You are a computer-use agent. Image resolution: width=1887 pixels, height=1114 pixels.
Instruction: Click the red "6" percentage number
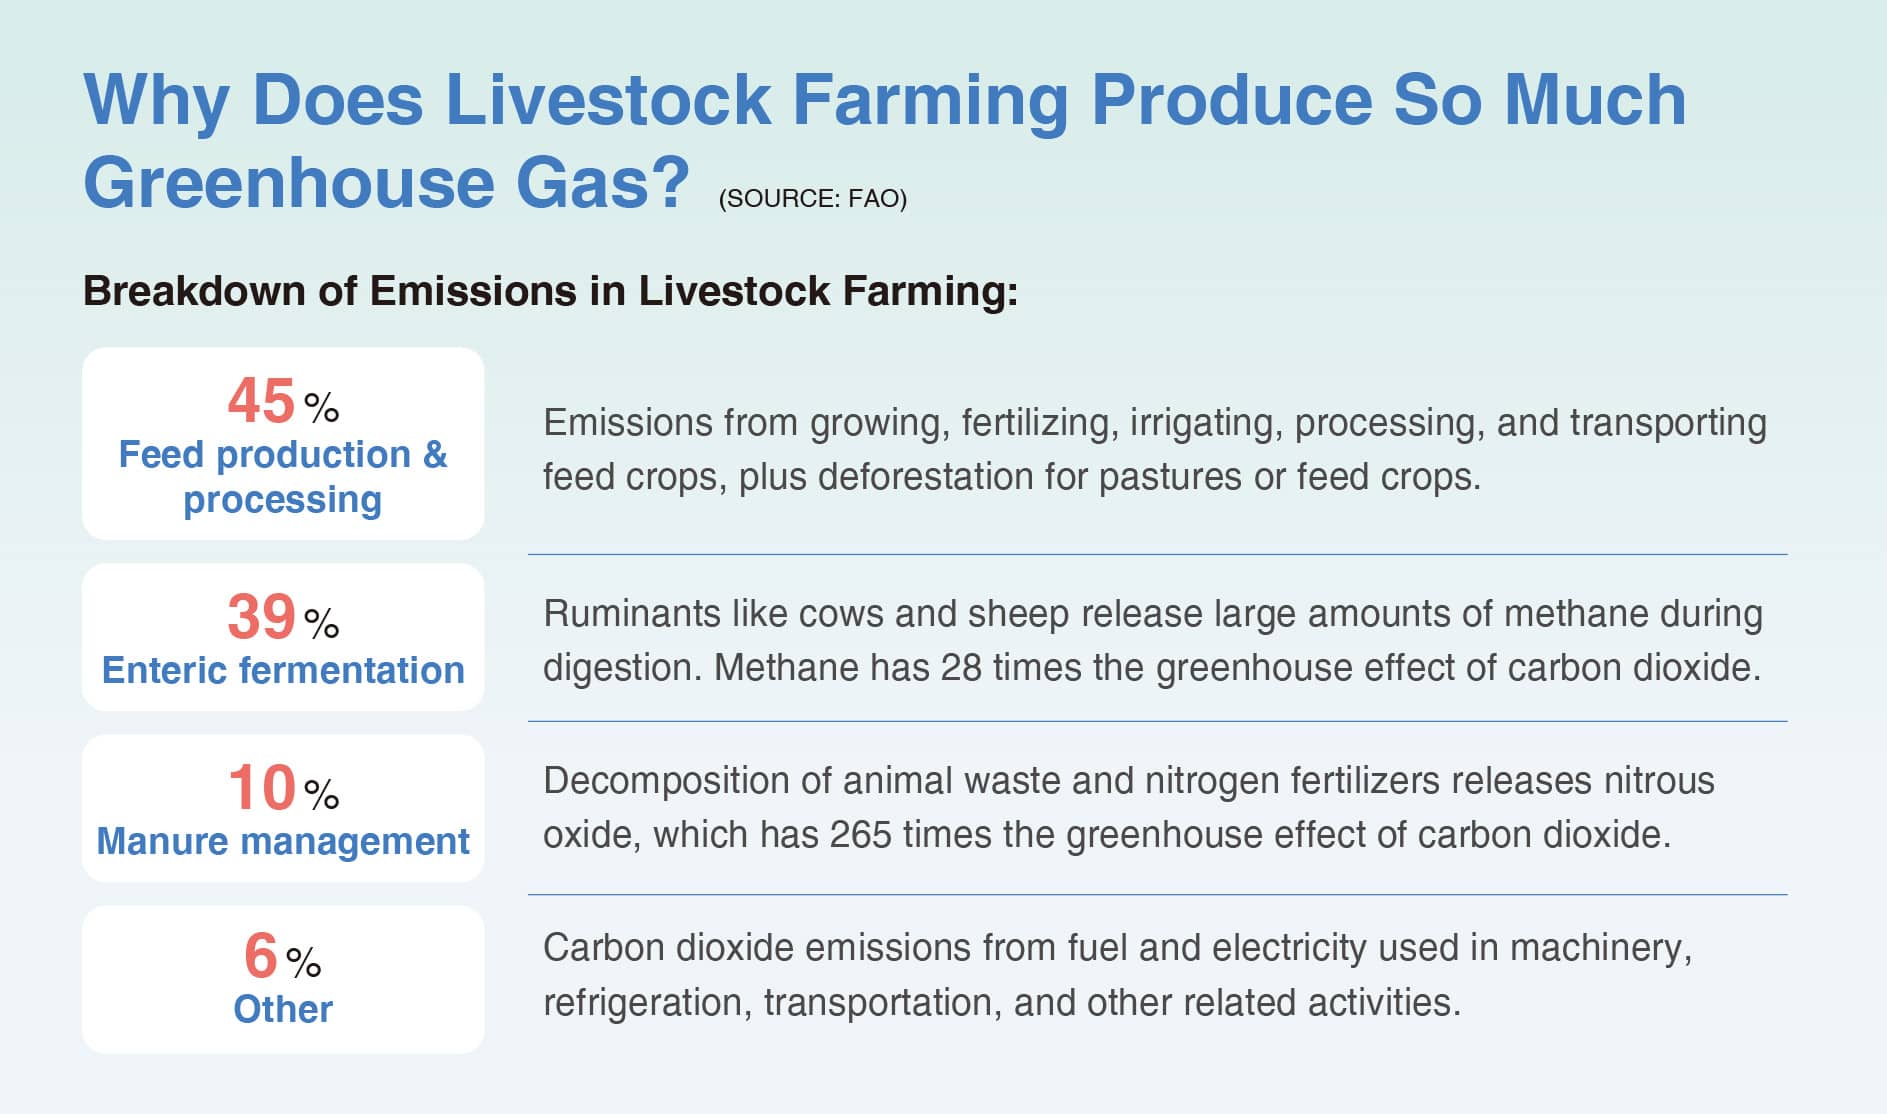pos(261,956)
